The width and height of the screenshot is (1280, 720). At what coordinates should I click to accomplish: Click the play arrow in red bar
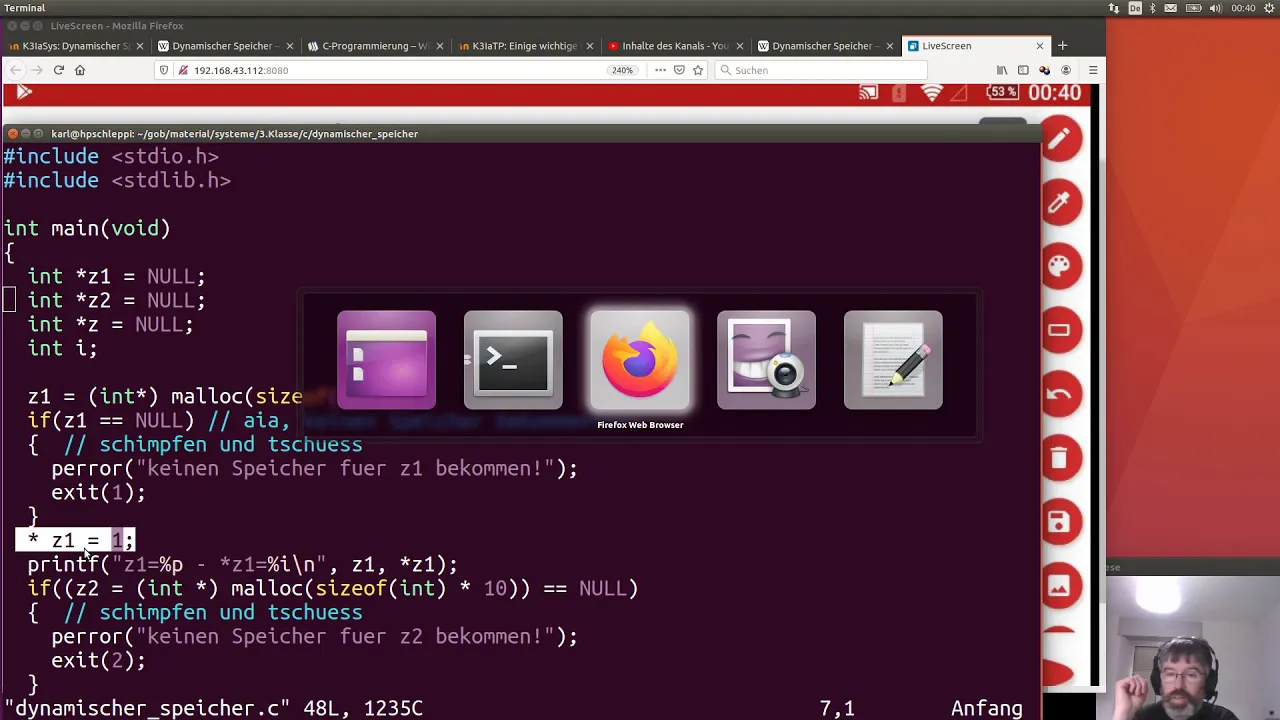24,92
